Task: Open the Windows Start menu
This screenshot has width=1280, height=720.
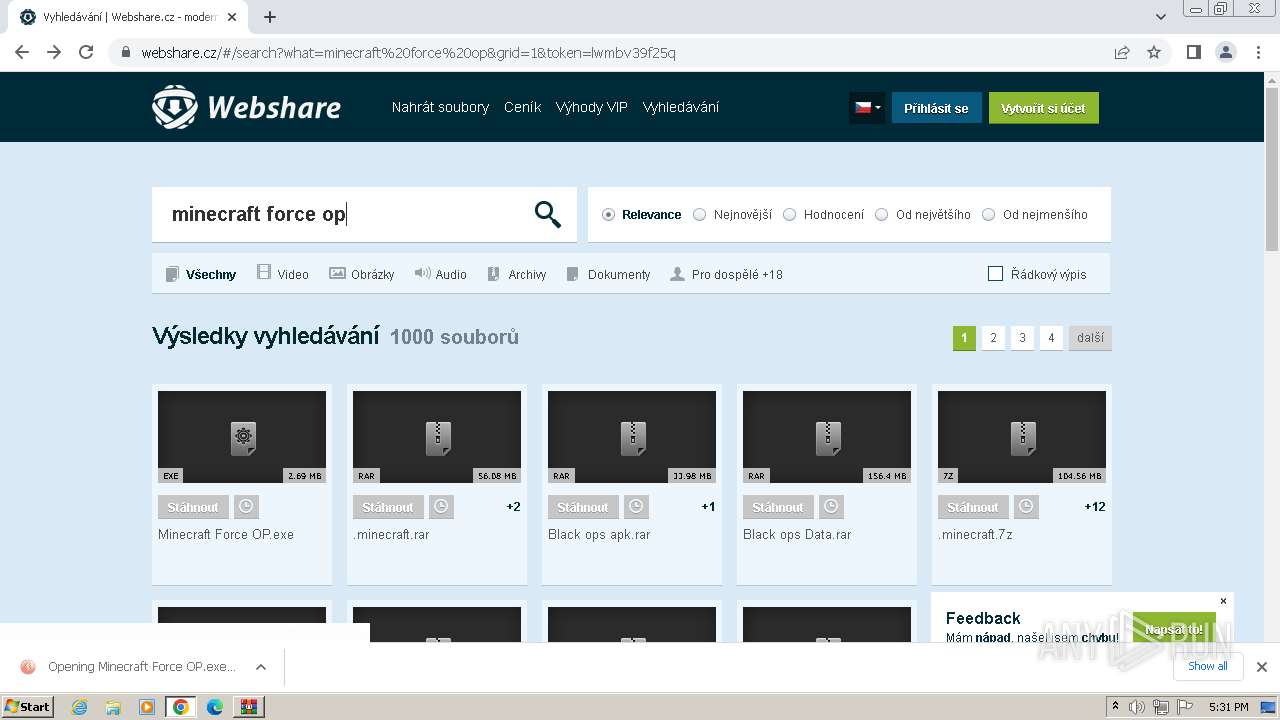Action: coord(28,706)
